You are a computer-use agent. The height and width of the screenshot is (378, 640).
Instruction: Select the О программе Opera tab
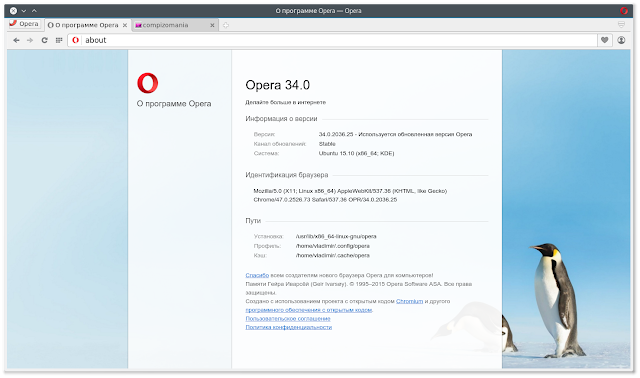pos(87,25)
